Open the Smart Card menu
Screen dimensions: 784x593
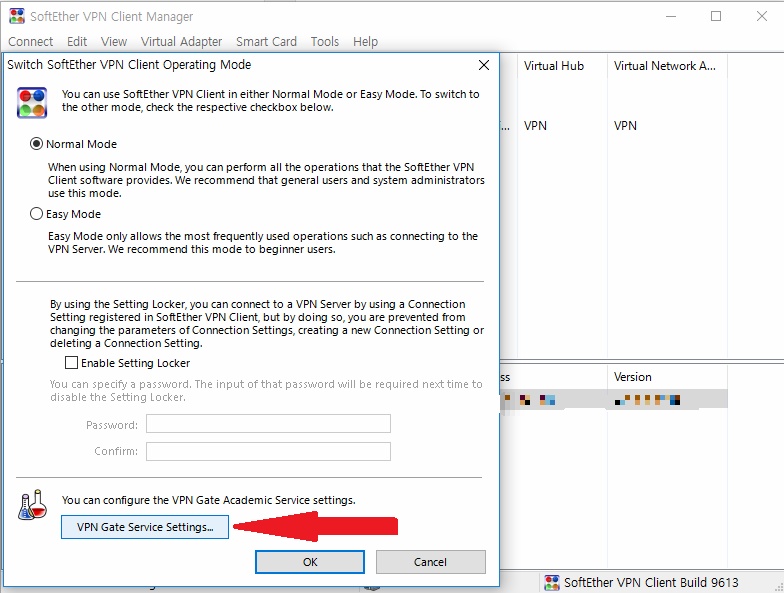[x=266, y=42]
